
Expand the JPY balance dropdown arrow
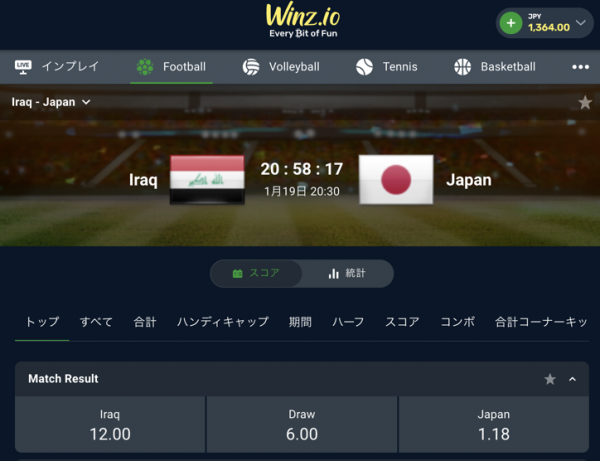click(x=580, y=23)
